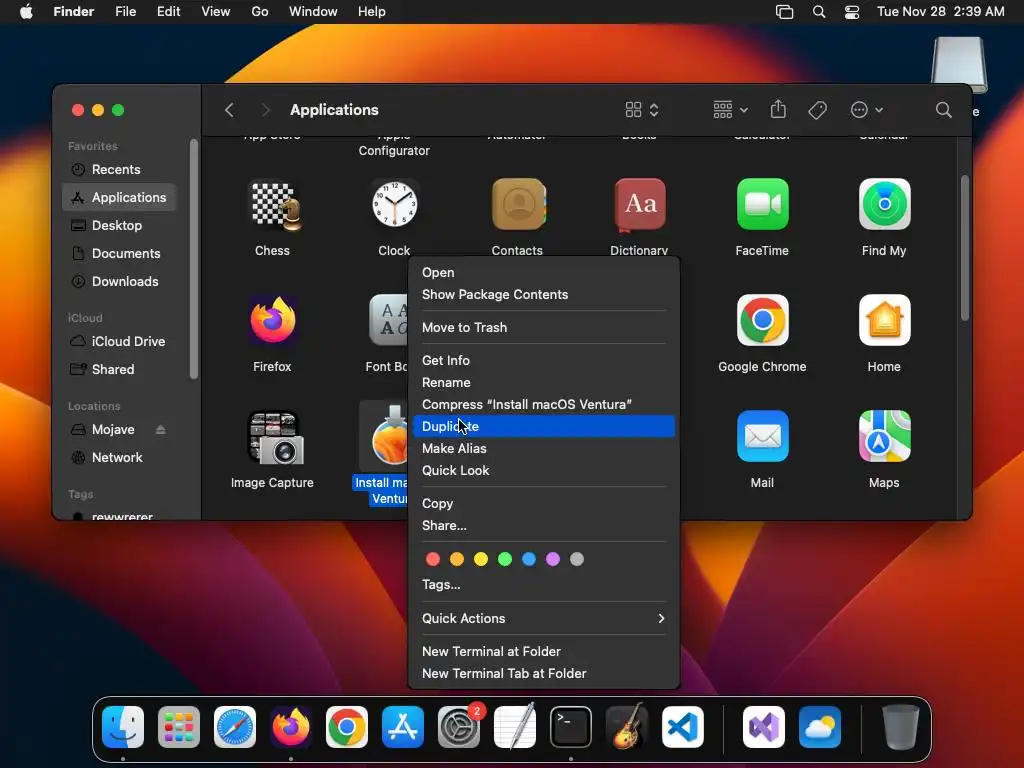Choose Share… in context menu

543,526
